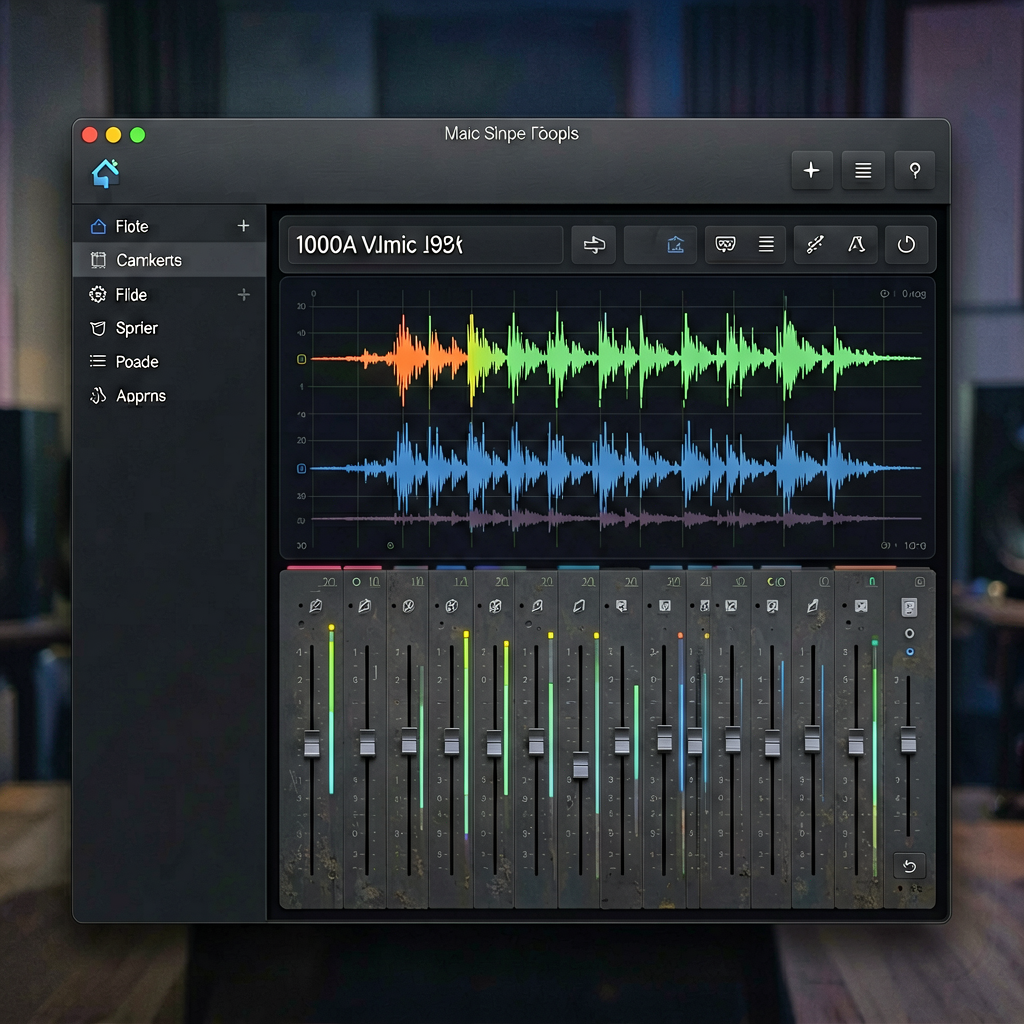Click the pen icon on the second mixer channel
The image size is (1024, 1024).
click(364, 606)
